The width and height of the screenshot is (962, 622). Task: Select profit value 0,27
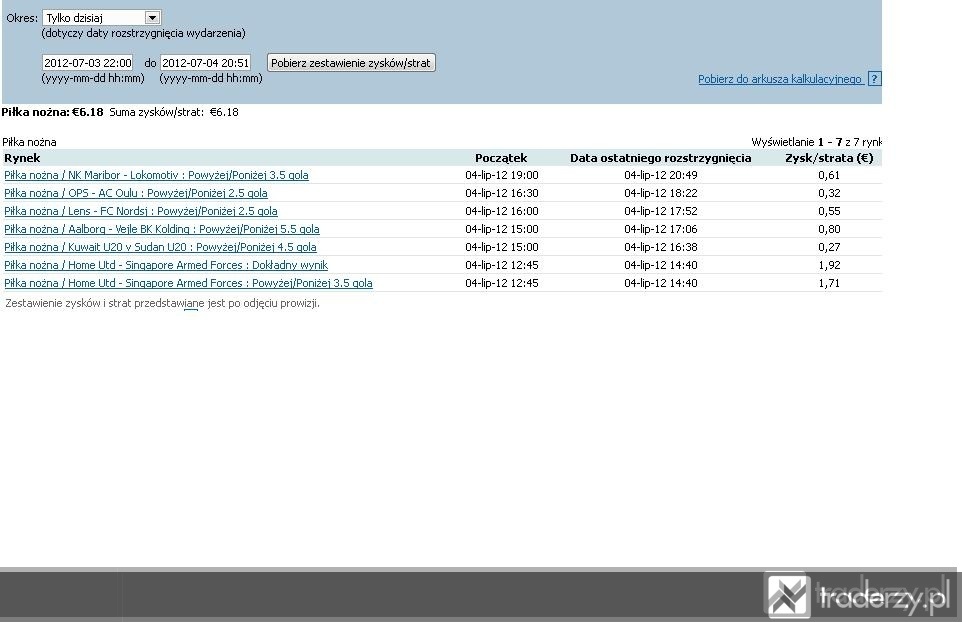tap(829, 247)
